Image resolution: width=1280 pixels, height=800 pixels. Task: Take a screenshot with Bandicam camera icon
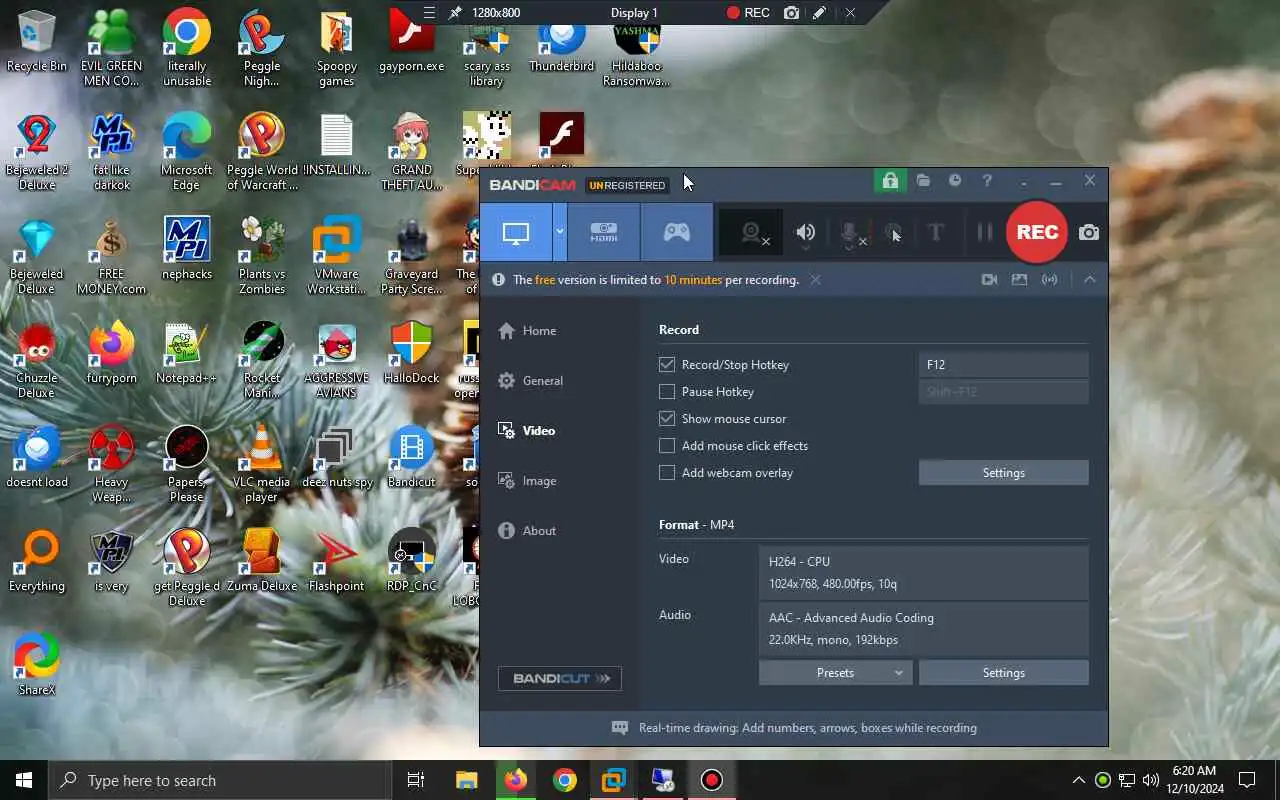[x=1089, y=232]
